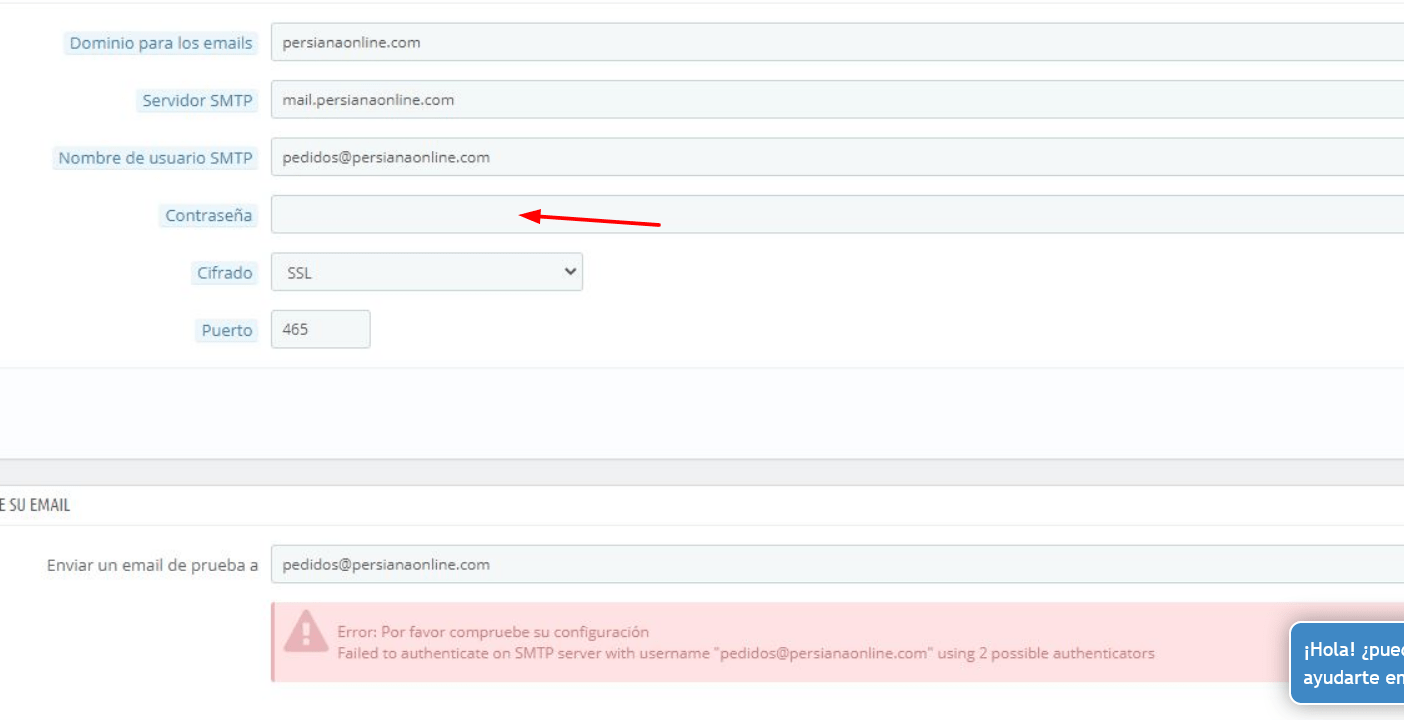Screen dimensions: 1404x720
Task: Open the Cifrado SSL dropdown
Action: tap(427, 272)
